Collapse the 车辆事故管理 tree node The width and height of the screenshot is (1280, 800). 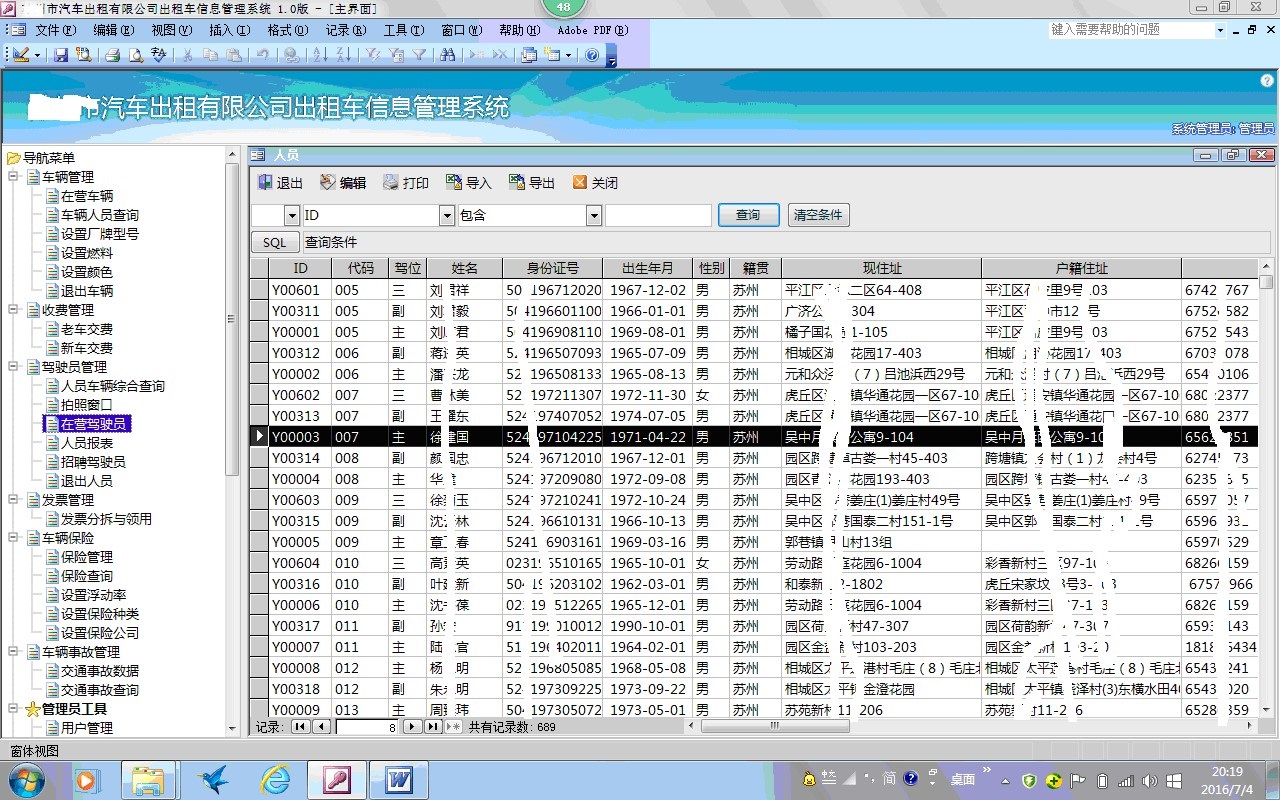[14, 652]
